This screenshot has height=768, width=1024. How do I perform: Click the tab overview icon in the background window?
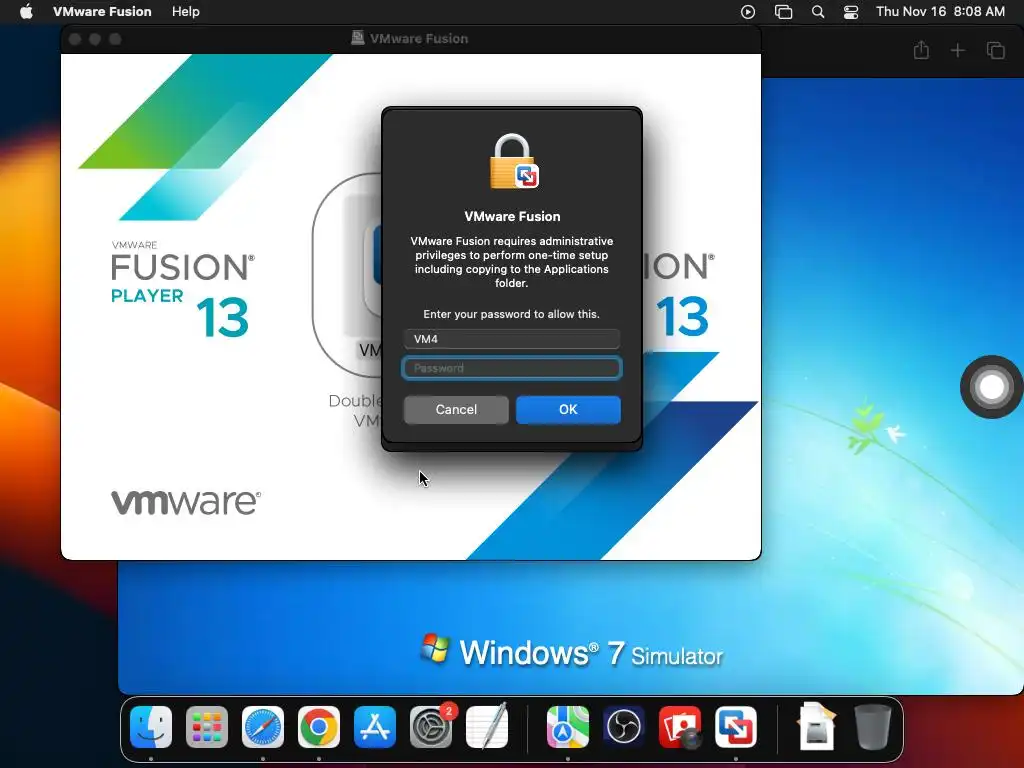point(995,50)
